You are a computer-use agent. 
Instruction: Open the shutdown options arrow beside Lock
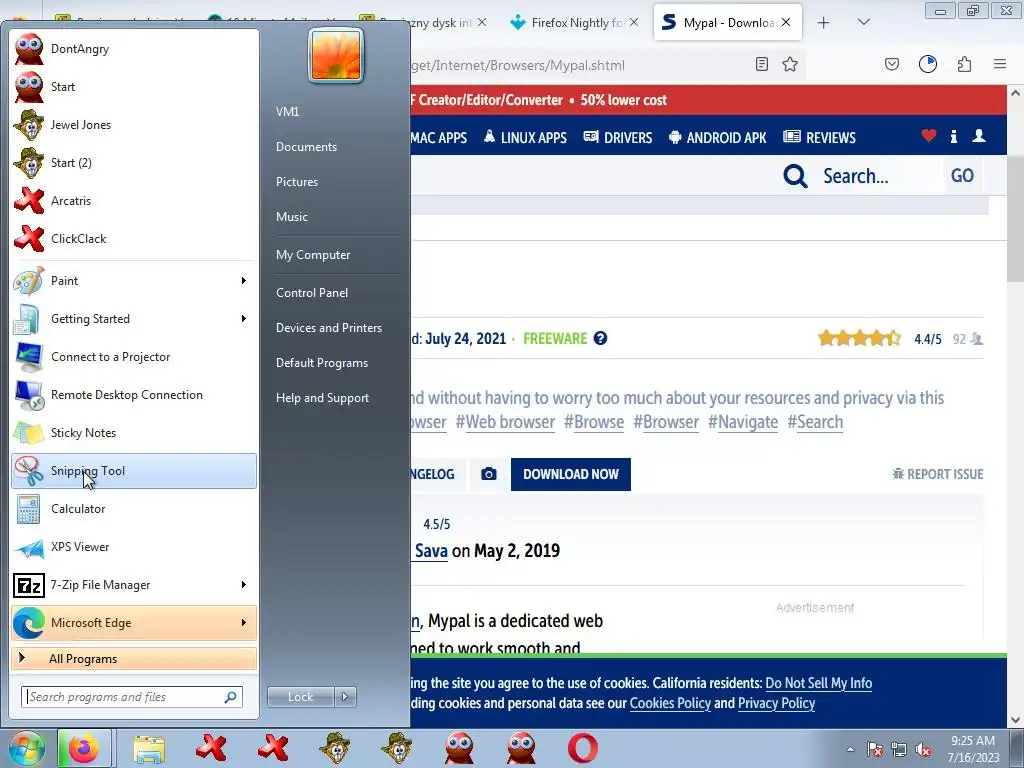[x=345, y=697]
